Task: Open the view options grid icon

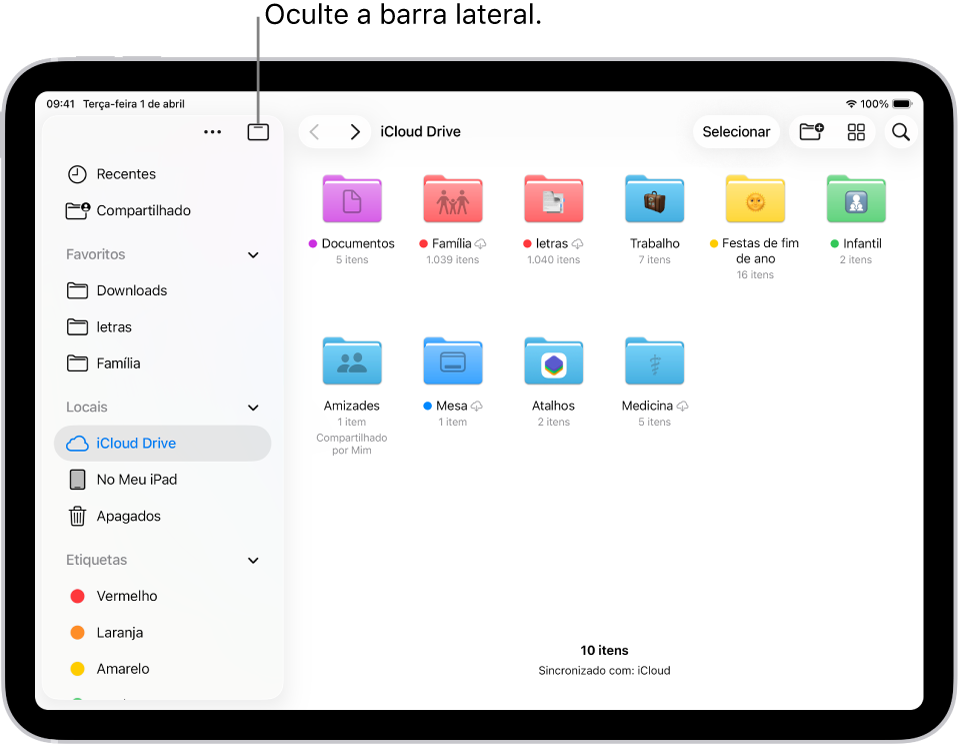Action: click(856, 131)
